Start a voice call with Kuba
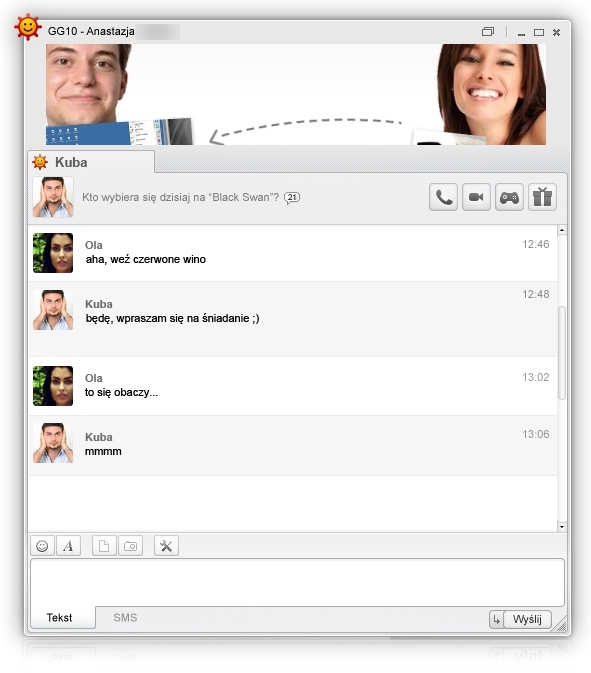Screen dimensions: 591x673 tap(443, 197)
